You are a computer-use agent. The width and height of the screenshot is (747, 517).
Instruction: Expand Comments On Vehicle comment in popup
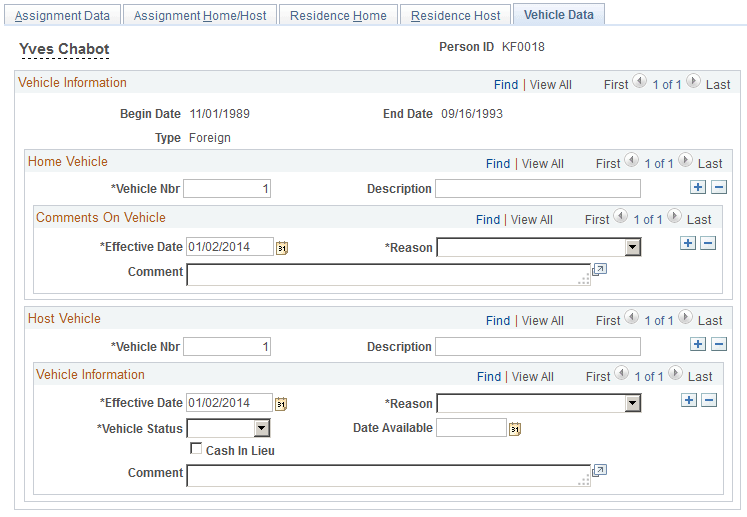(599, 270)
